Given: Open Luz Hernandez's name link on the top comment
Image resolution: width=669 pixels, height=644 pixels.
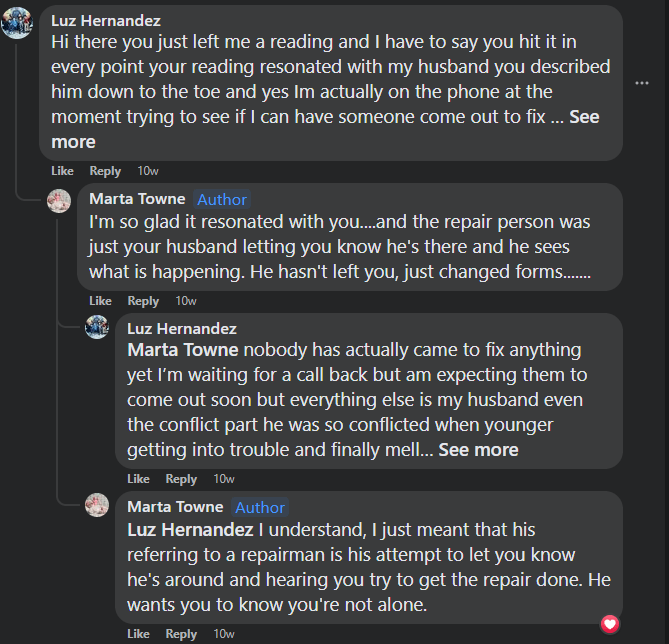Looking at the screenshot, I should coord(106,20).
